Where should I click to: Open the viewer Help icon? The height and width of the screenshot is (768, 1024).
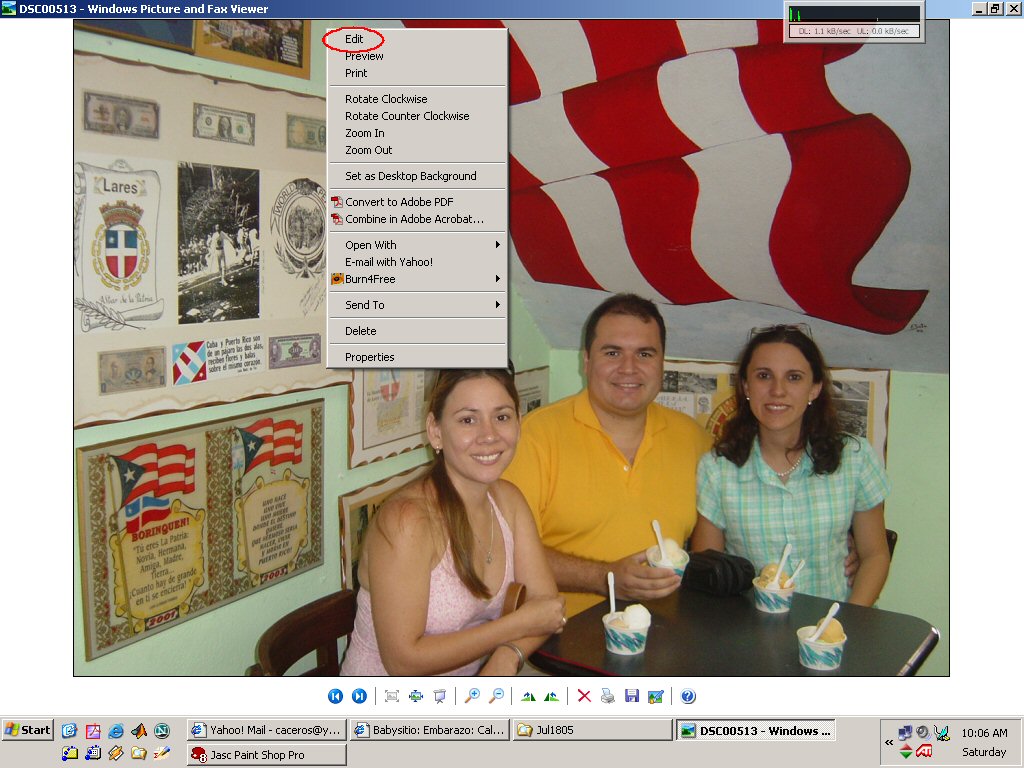pos(688,696)
